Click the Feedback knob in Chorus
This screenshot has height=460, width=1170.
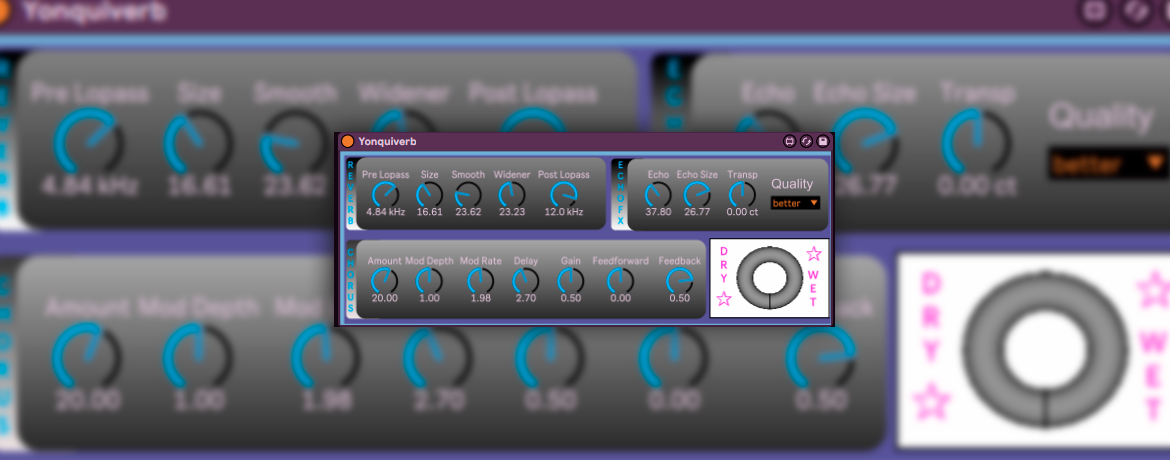(x=680, y=280)
